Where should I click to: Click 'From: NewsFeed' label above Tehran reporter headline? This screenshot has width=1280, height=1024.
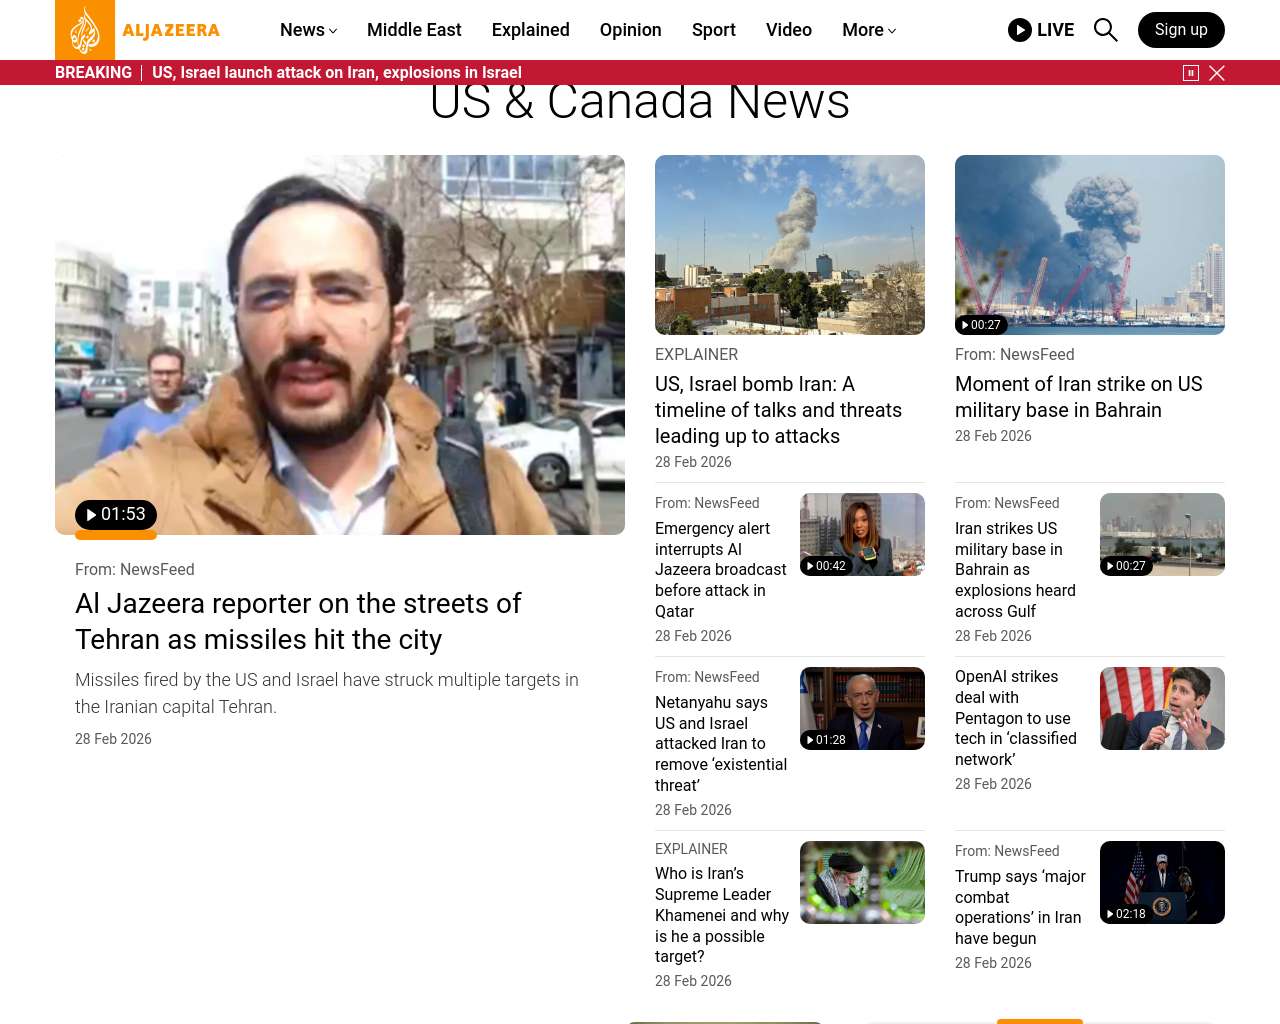click(135, 570)
